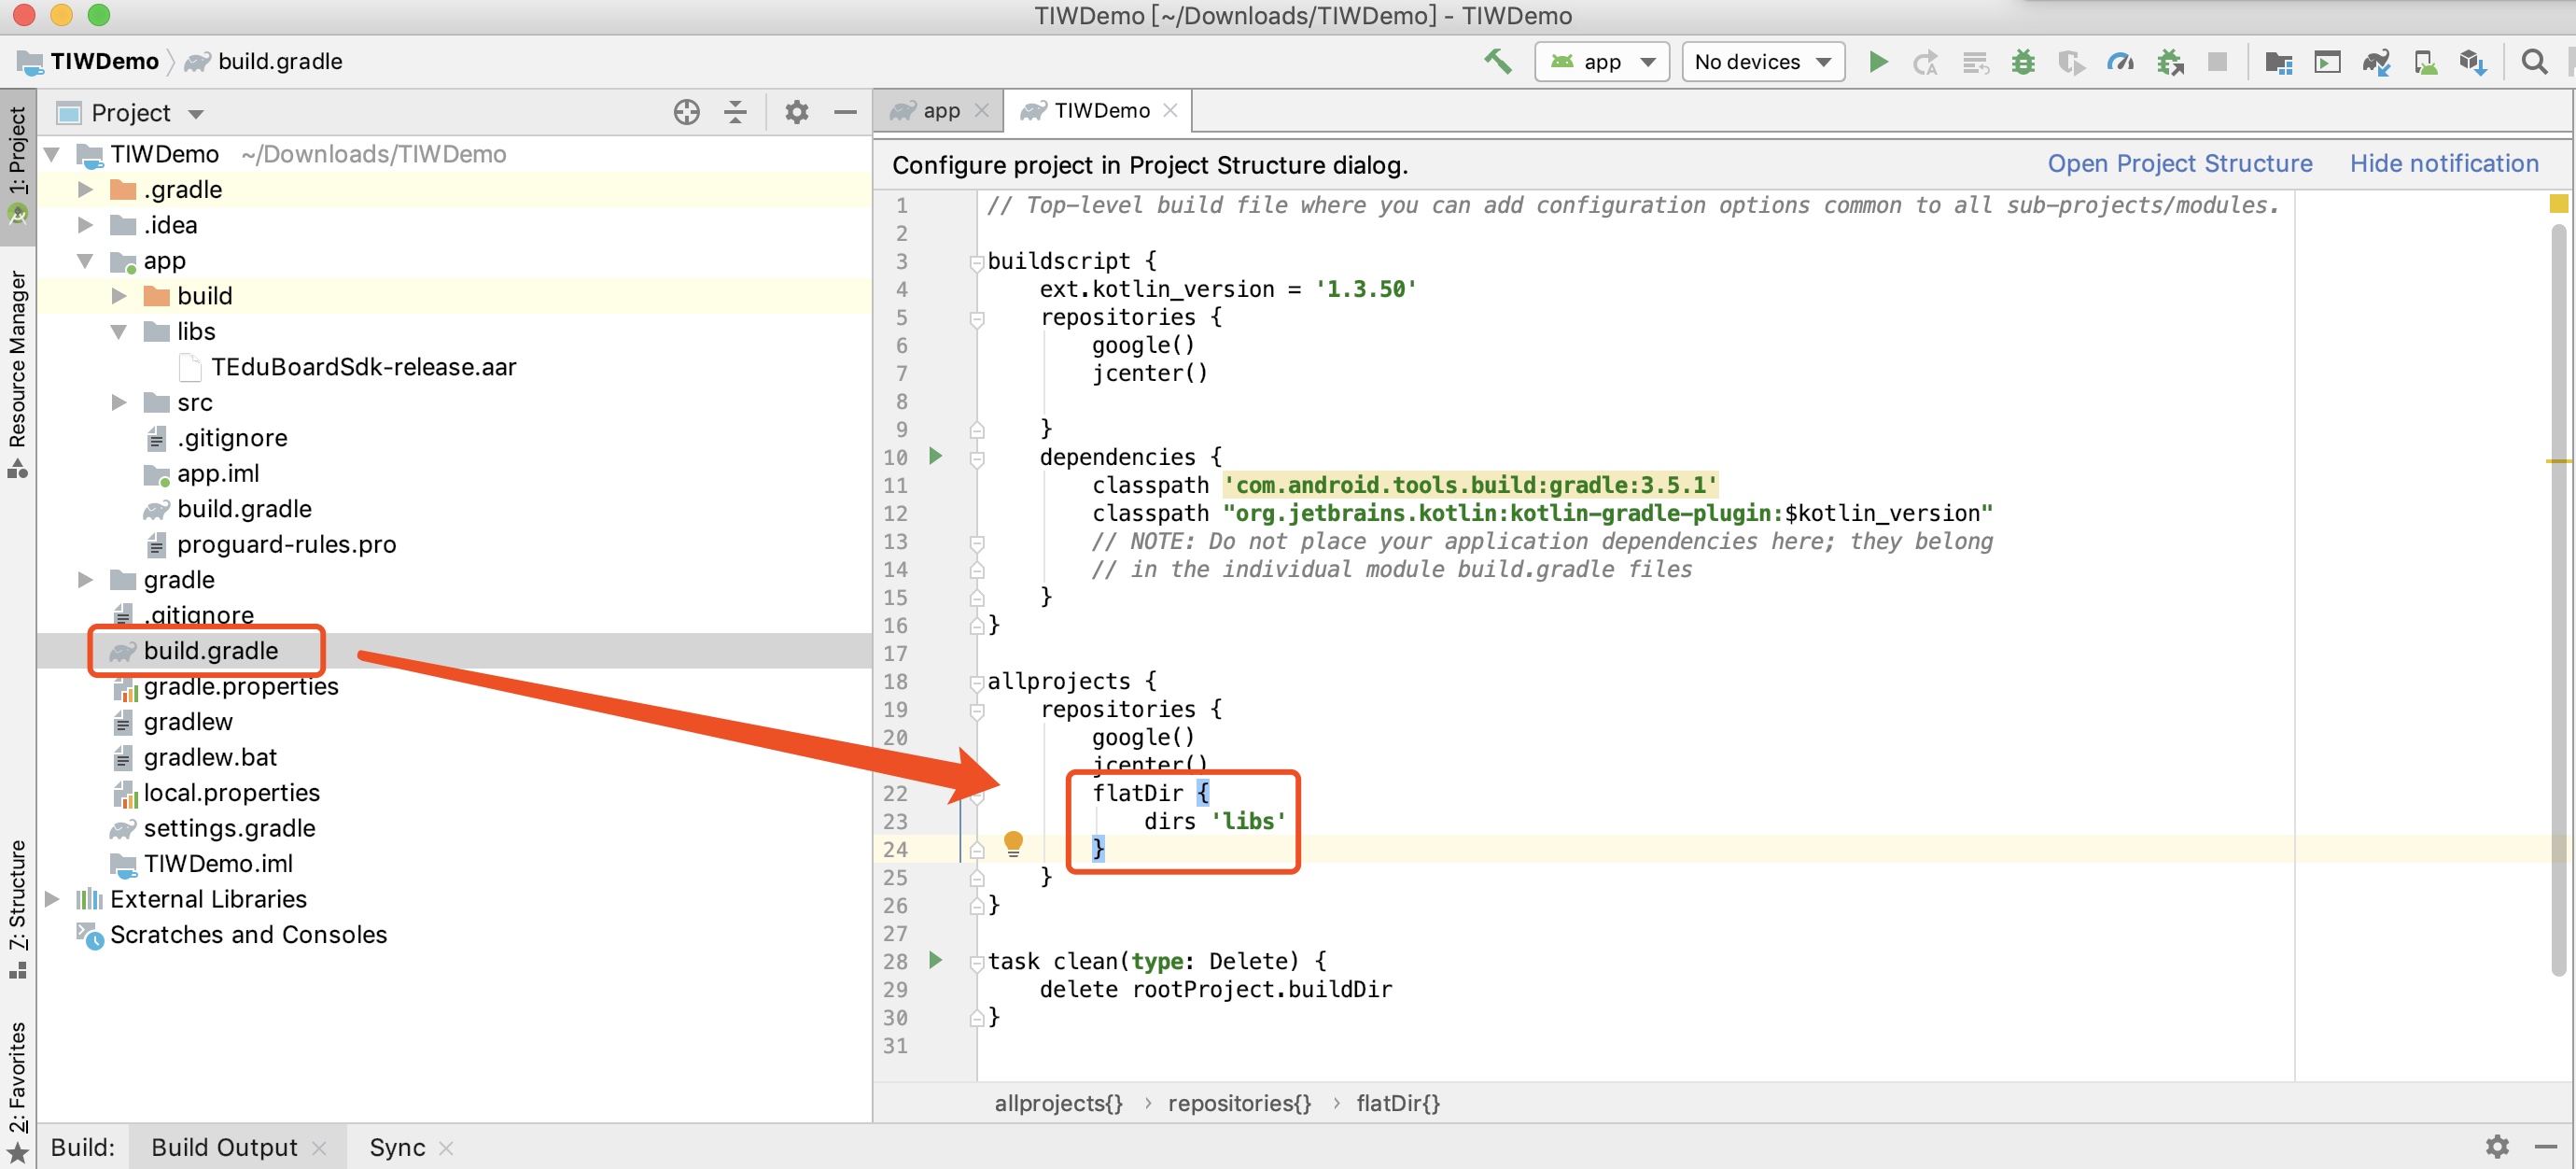Toggle the 1: Project side tool window

coord(17,165)
